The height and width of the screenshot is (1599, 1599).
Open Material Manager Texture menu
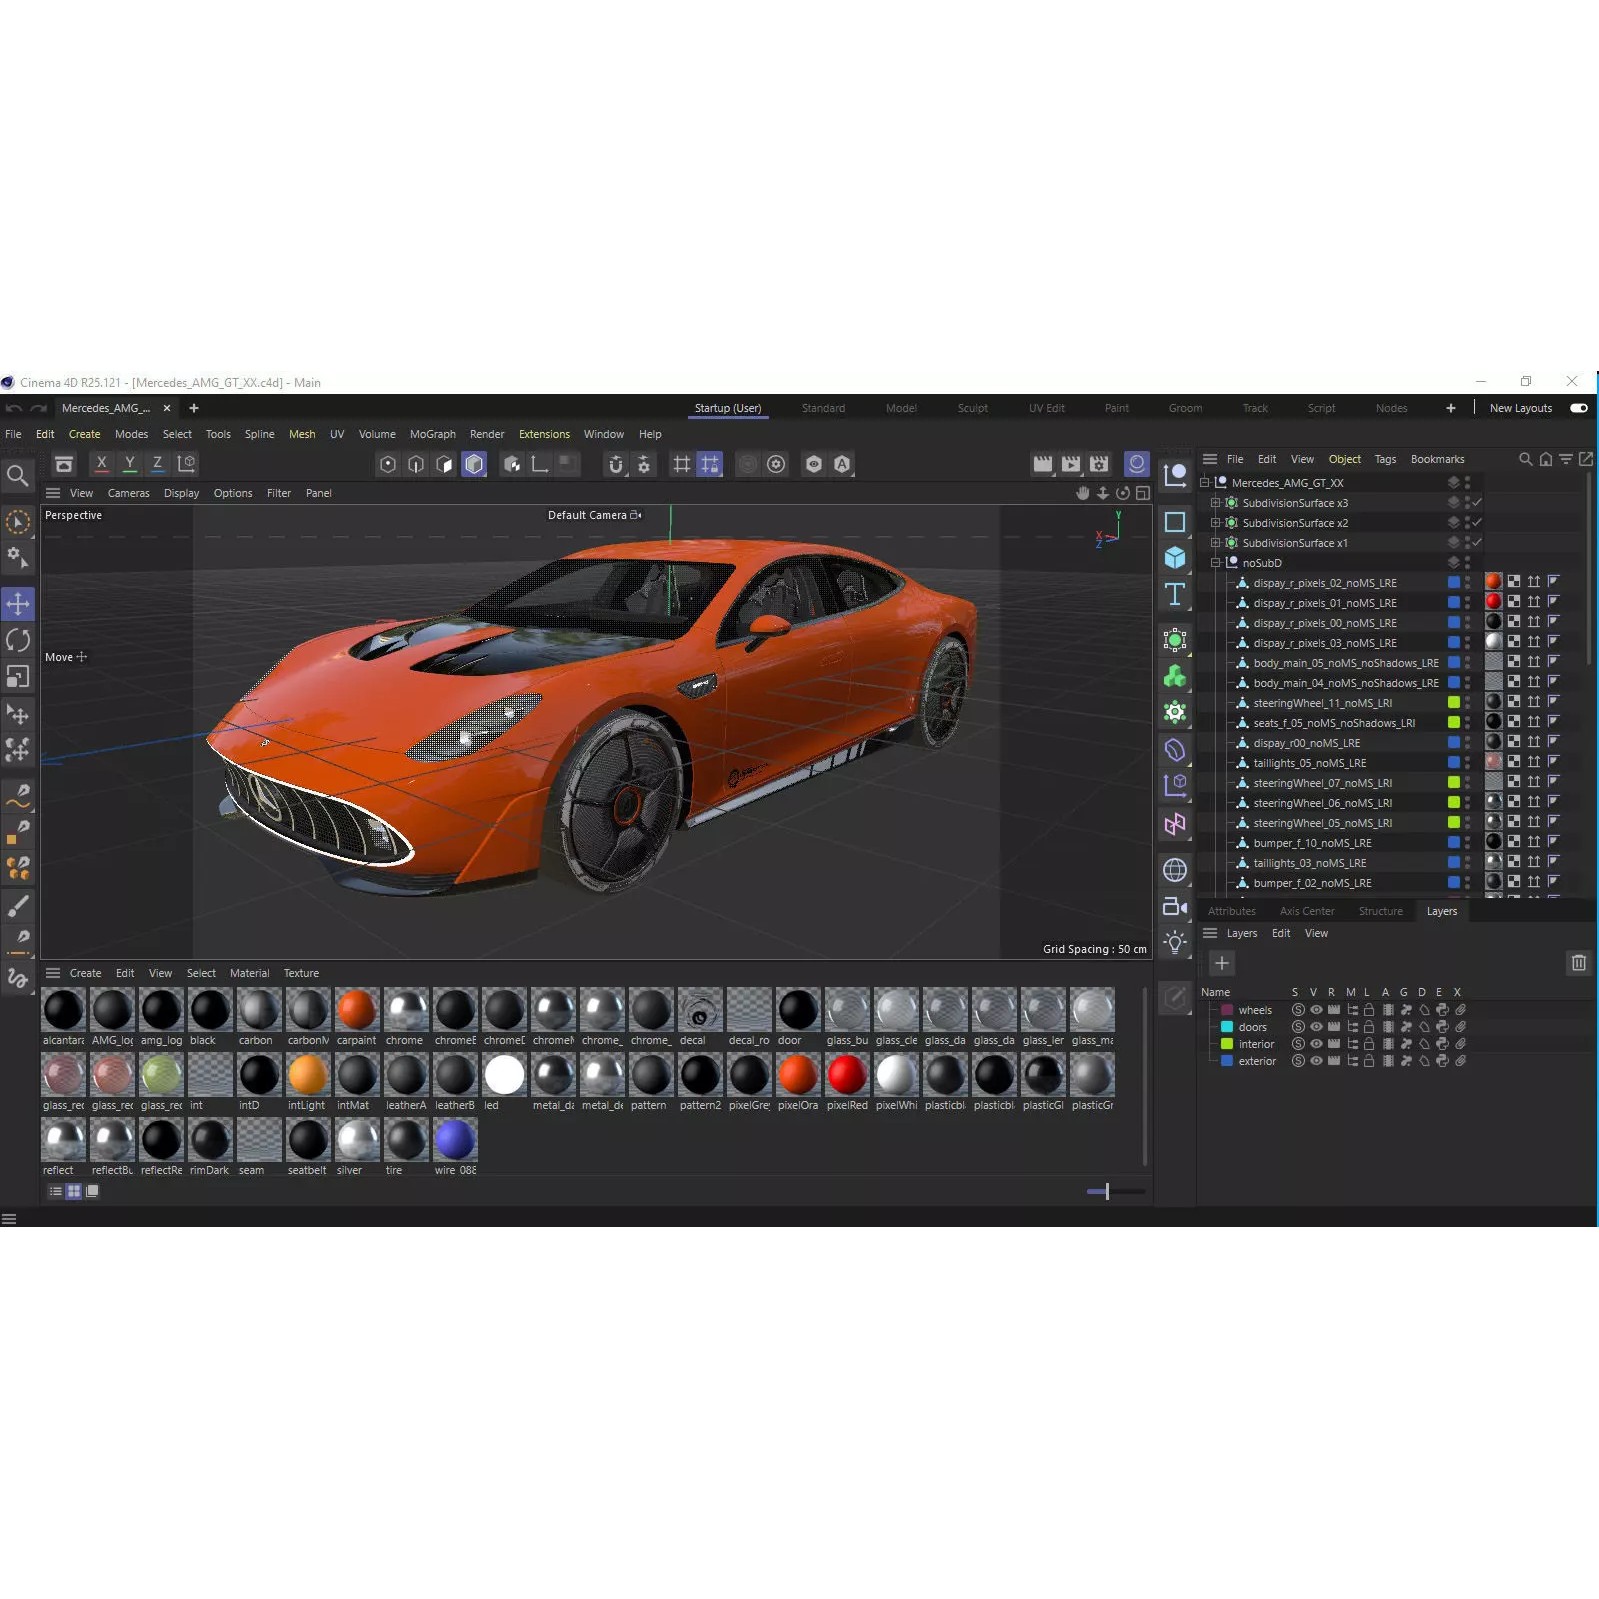301,973
